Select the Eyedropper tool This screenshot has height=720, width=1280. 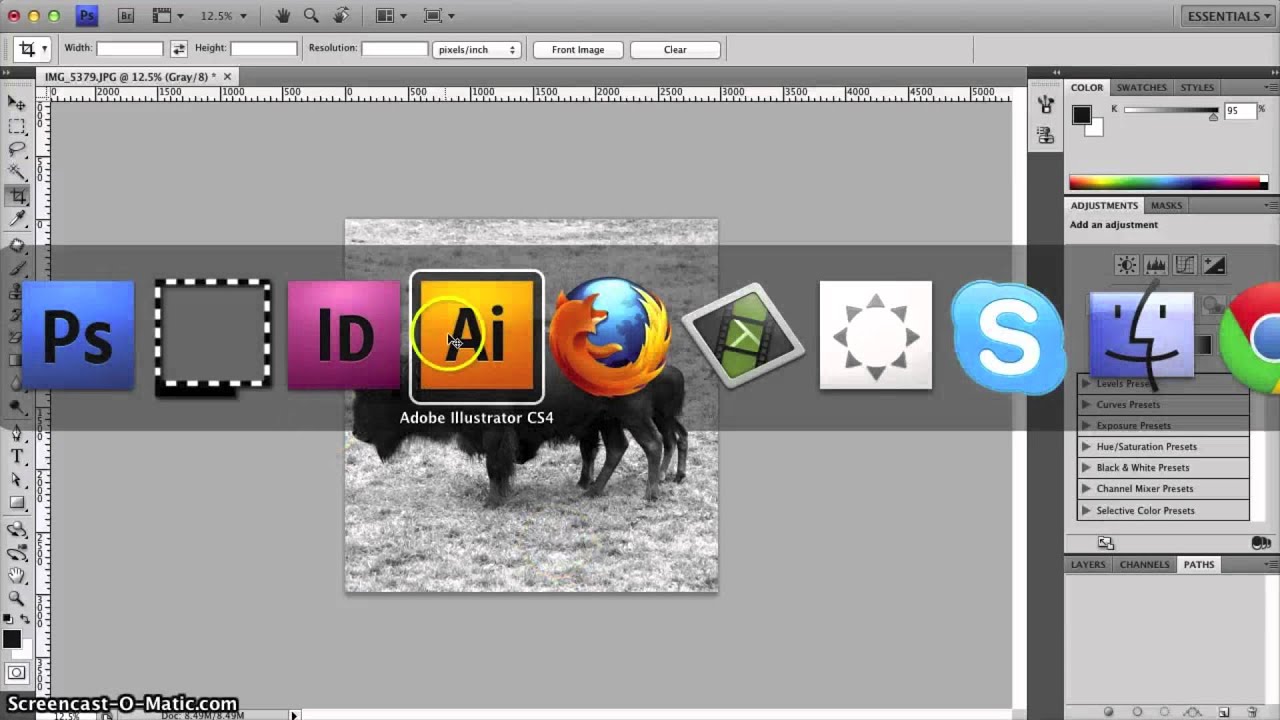click(x=17, y=219)
